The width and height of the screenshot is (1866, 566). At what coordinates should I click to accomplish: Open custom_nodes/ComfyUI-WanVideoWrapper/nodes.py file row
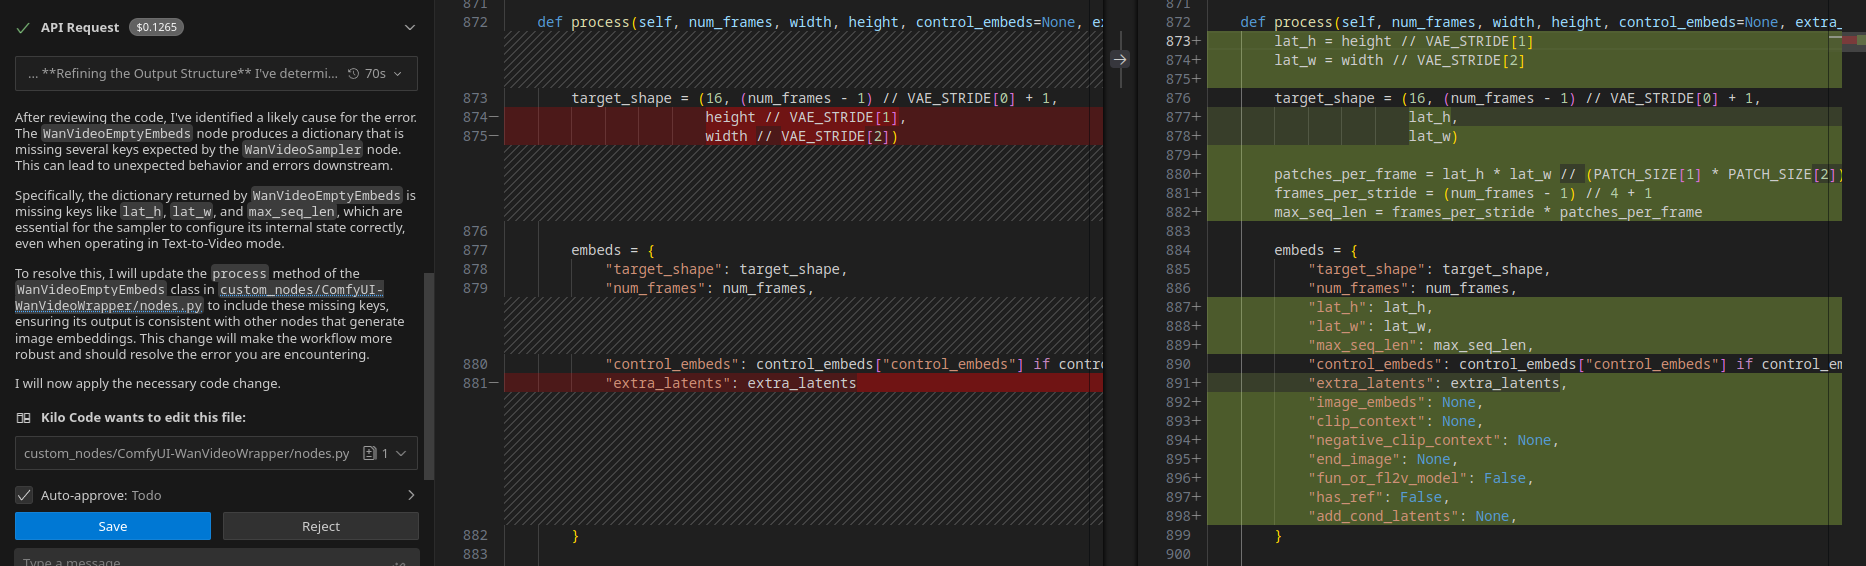click(x=216, y=453)
